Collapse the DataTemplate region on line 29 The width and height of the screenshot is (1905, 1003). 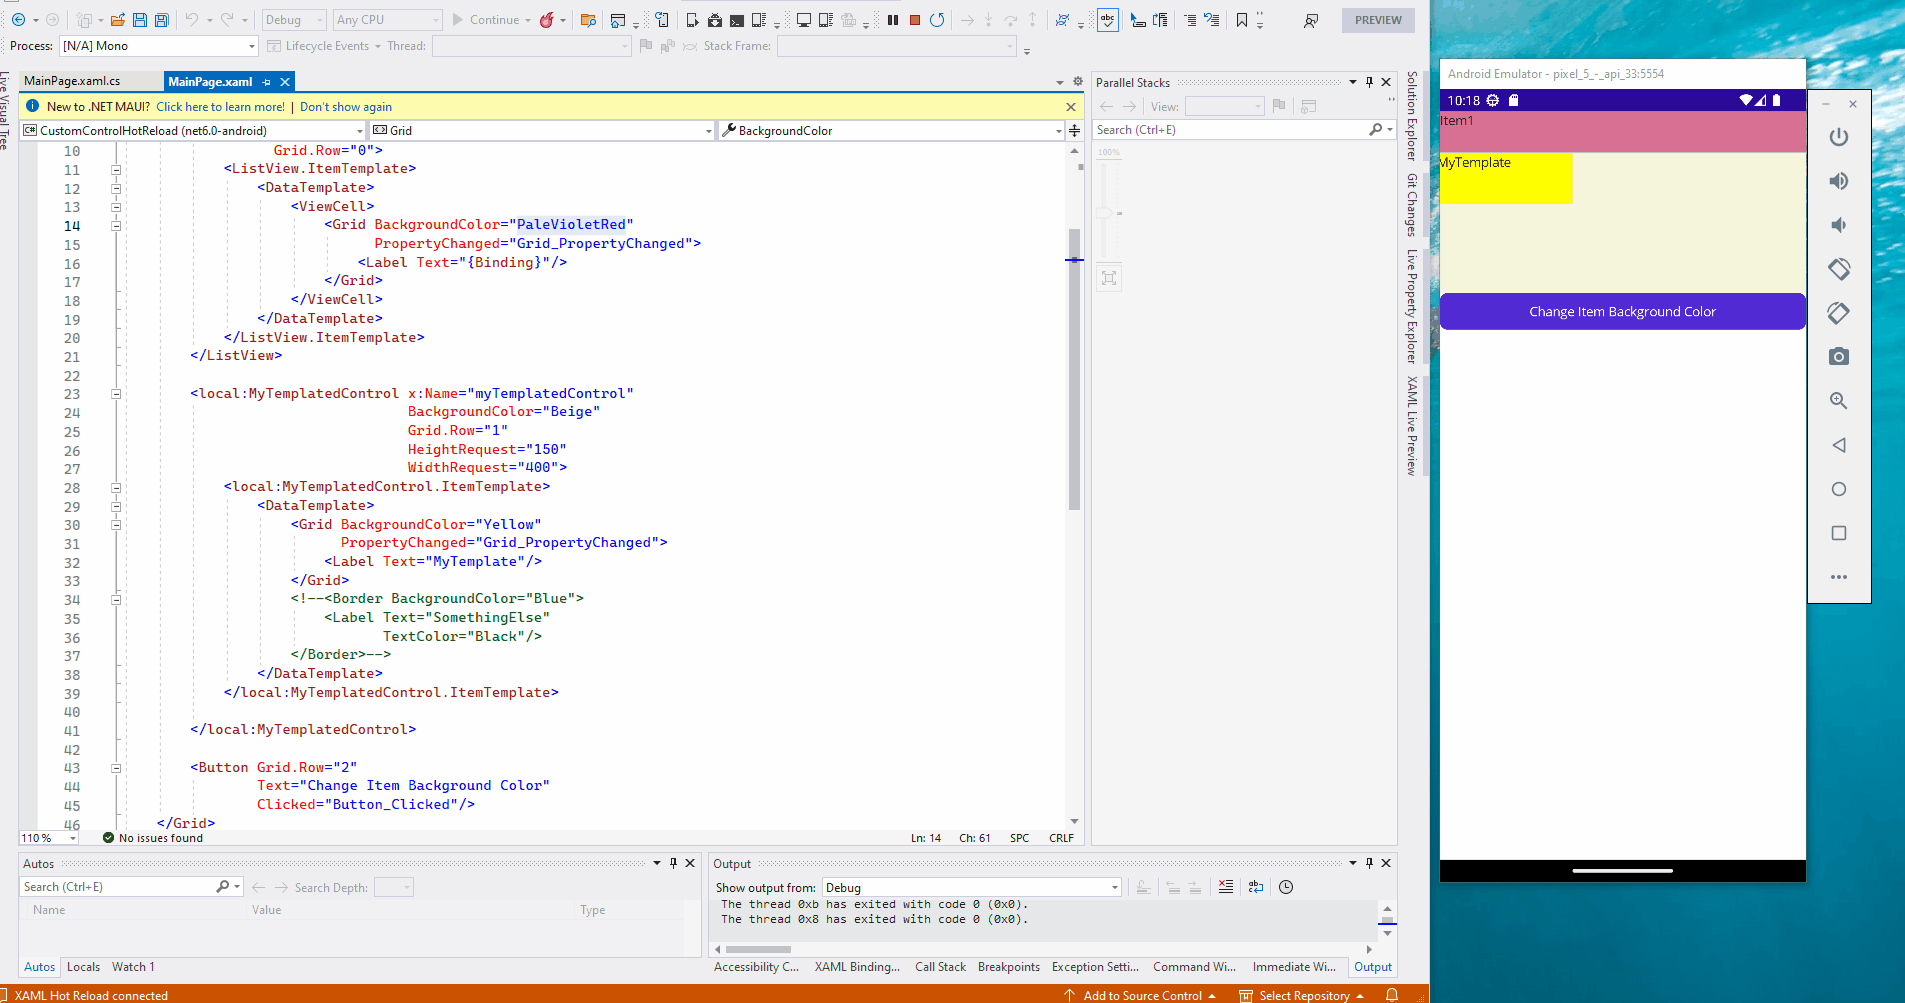[117, 506]
